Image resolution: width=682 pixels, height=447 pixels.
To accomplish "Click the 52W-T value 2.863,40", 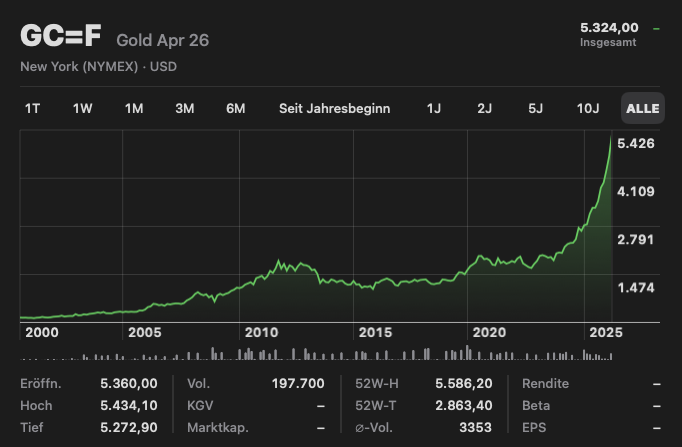I will point(464,406).
